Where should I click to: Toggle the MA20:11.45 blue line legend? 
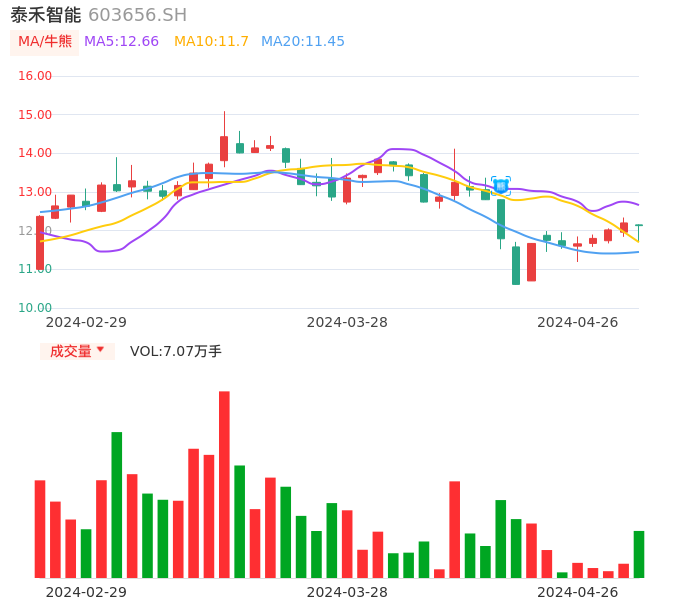(302, 42)
